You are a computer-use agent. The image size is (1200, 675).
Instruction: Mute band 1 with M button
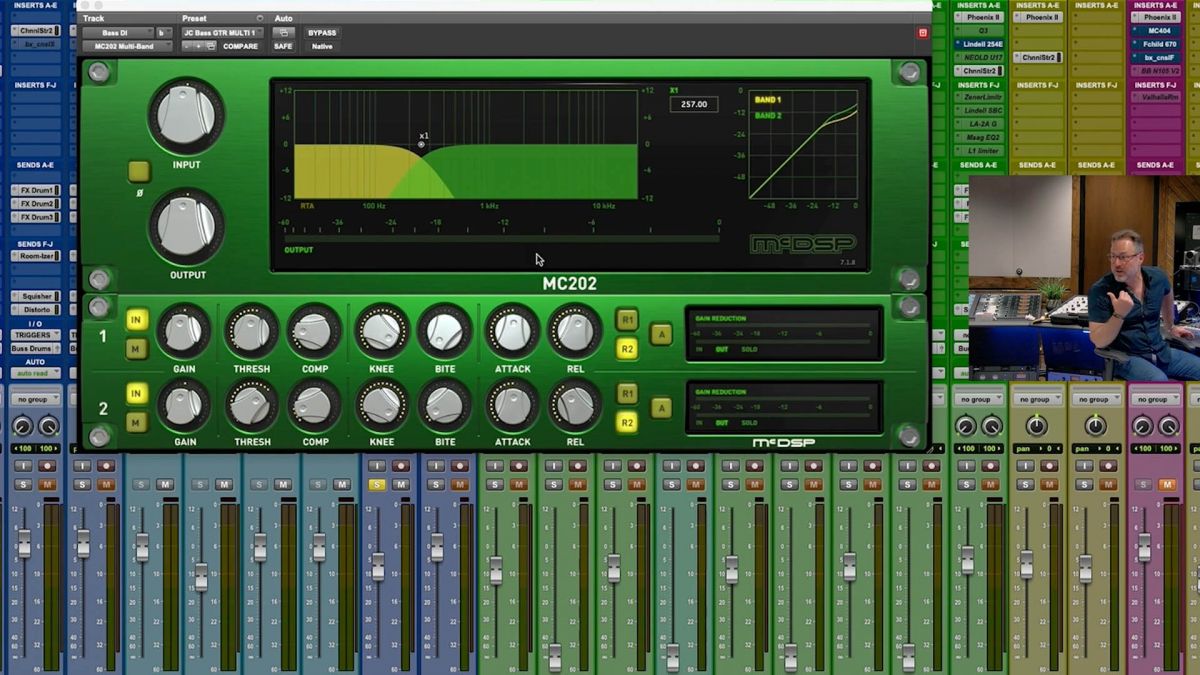tap(136, 349)
